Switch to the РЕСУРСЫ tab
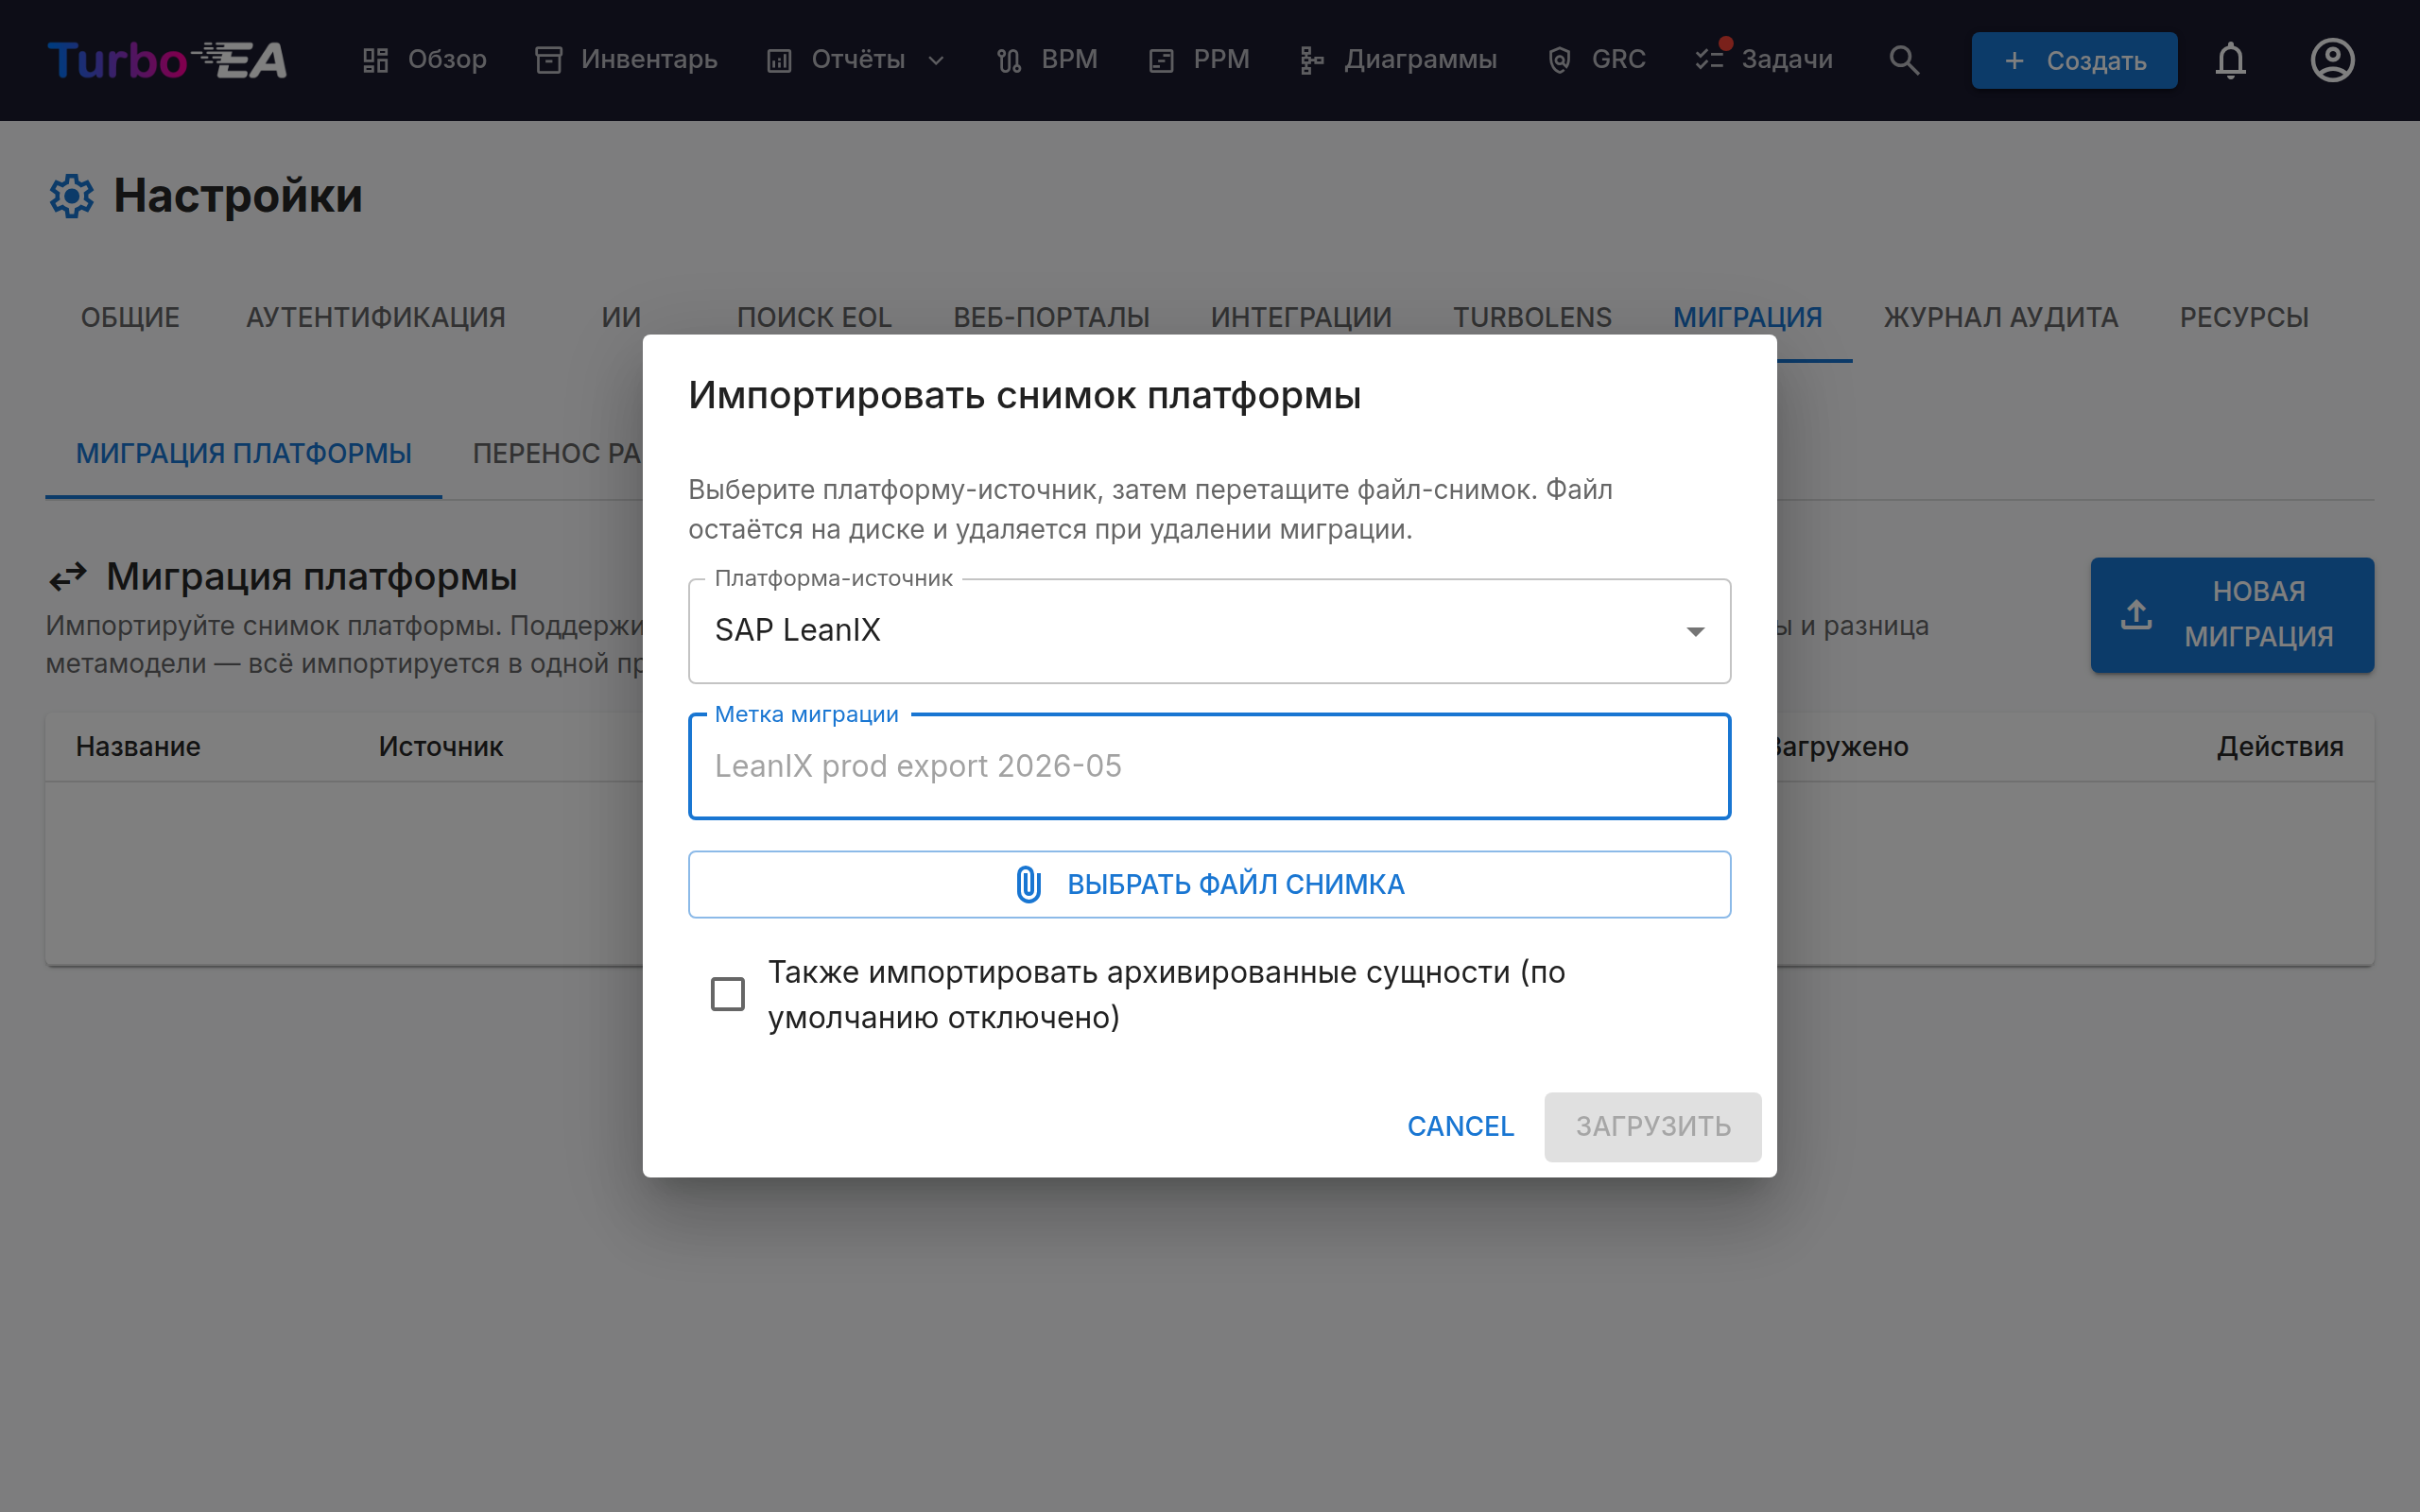2420x1512 pixels. point(2244,317)
